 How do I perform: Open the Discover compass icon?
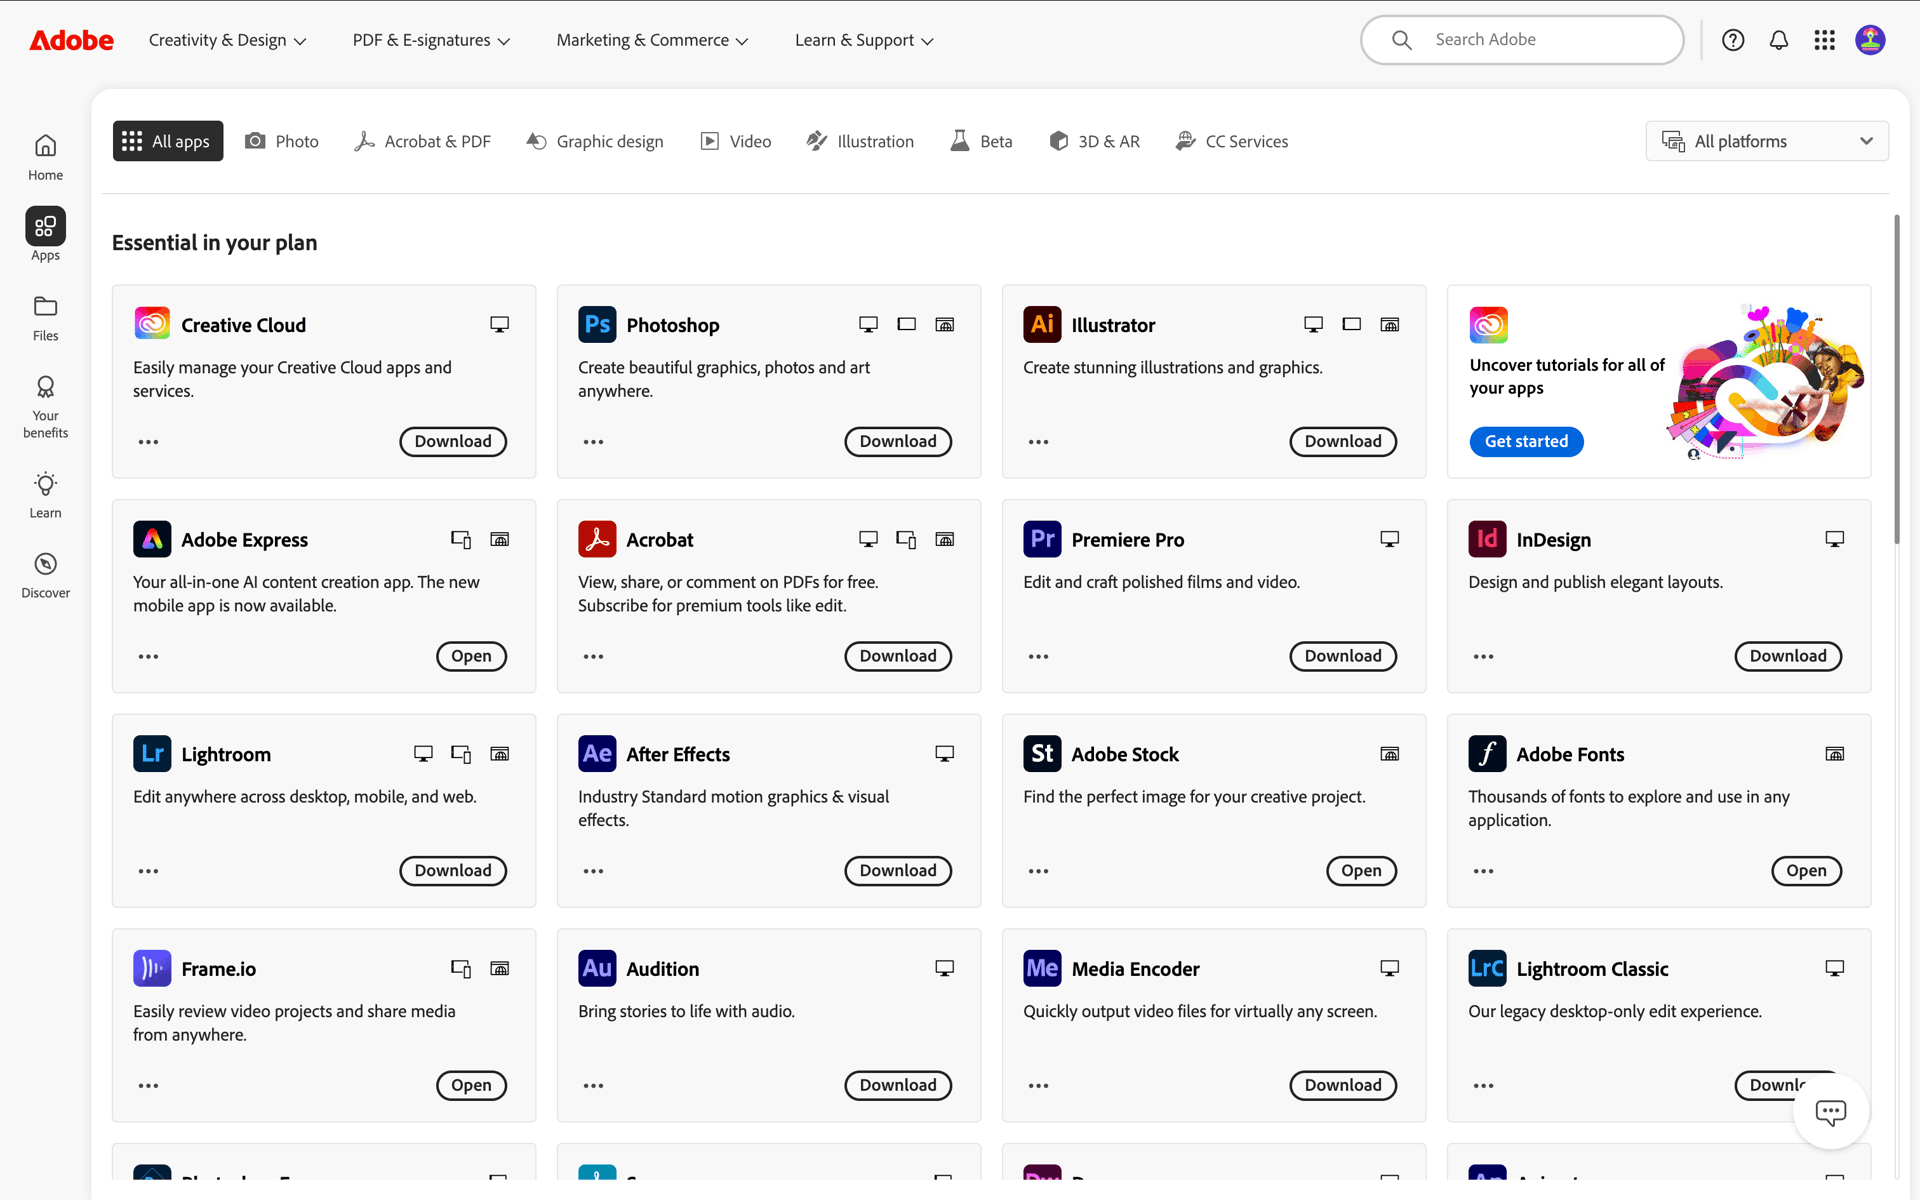point(45,575)
